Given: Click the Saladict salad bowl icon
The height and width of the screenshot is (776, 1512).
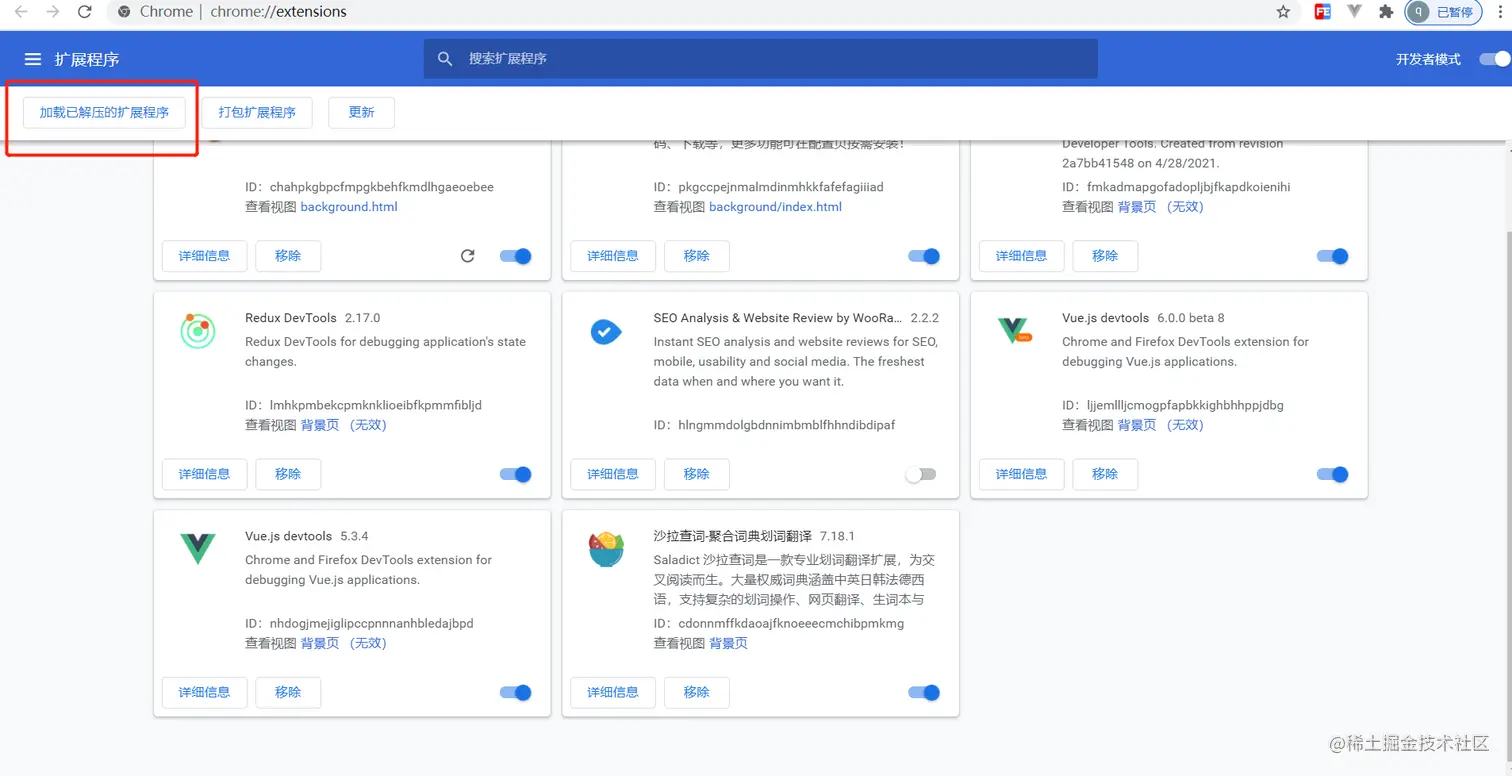Looking at the screenshot, I should pos(606,549).
